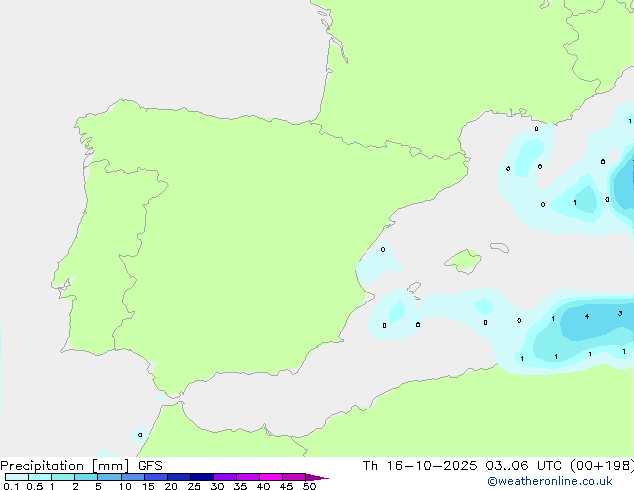Image resolution: width=634 pixels, height=490 pixels.
Task: Click the '03..06 UTC' time text
Action: 523,466
